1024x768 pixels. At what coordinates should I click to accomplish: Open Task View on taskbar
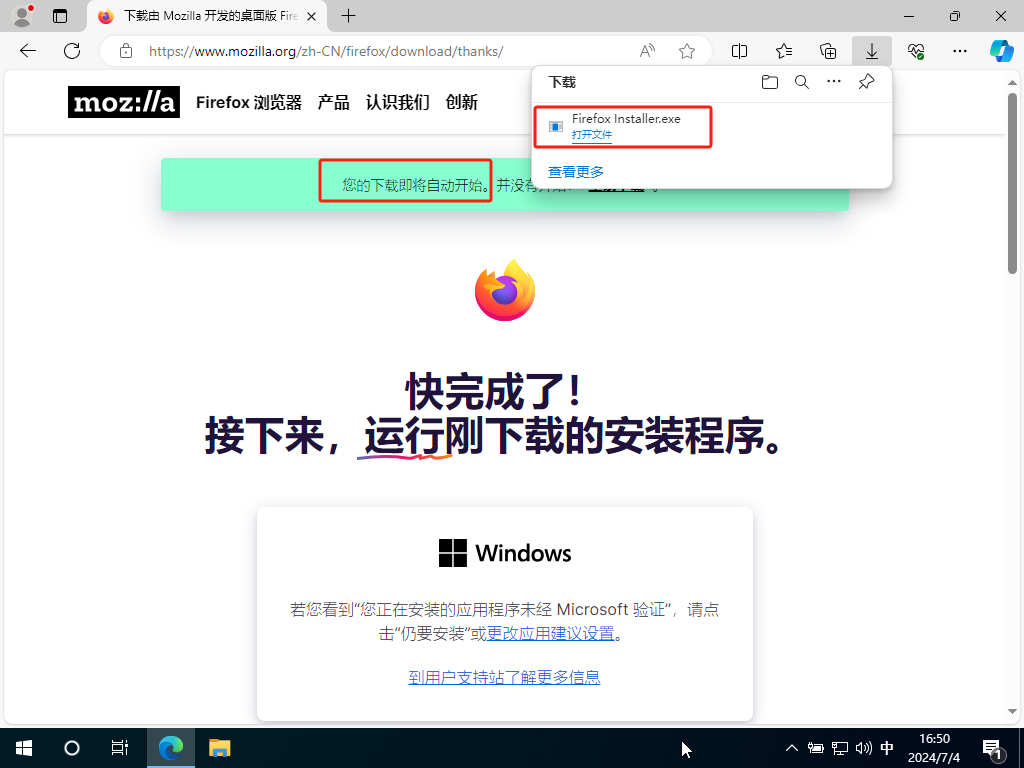[120, 748]
